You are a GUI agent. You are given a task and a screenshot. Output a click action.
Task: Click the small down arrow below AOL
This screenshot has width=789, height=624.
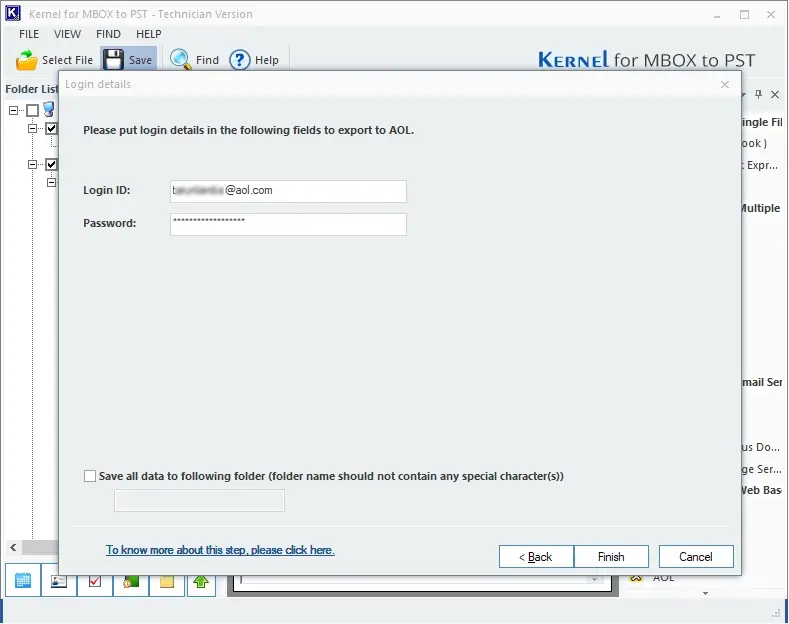click(x=705, y=593)
